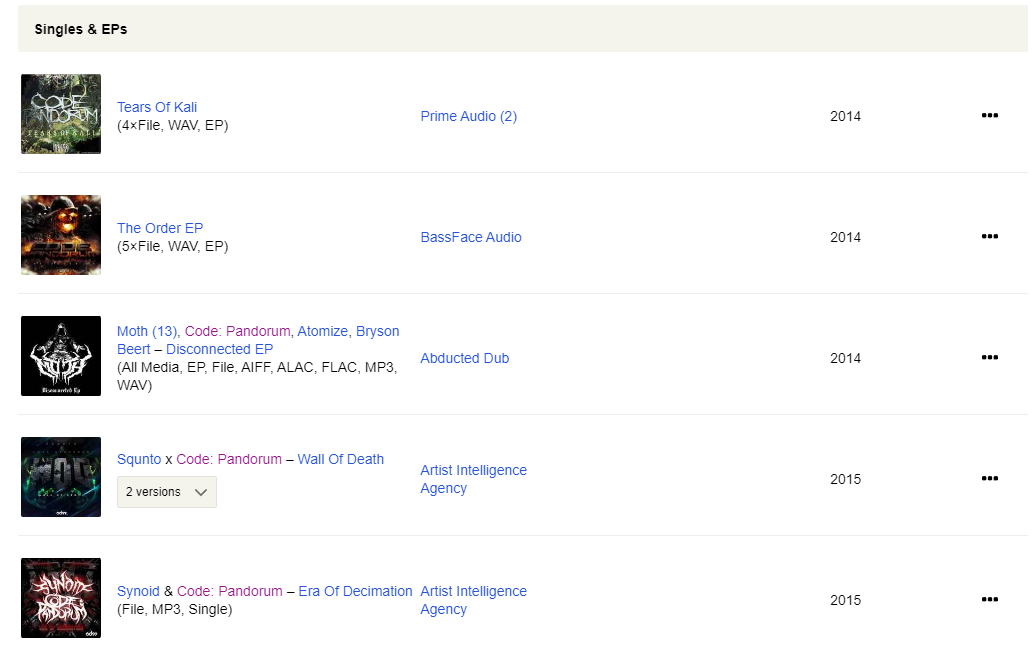This screenshot has width=1036, height=648.
Task: View Wall Of Death cover art
Action: point(61,477)
